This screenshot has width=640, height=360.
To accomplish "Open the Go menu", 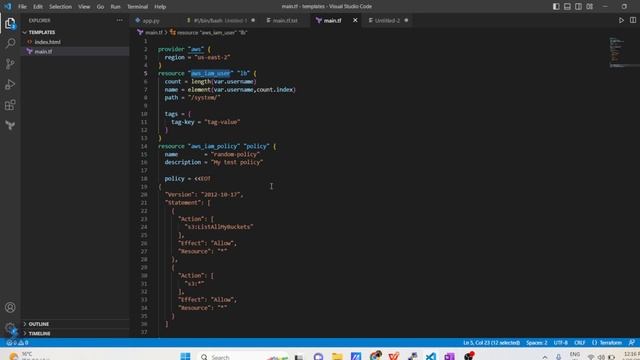I will [100, 7].
